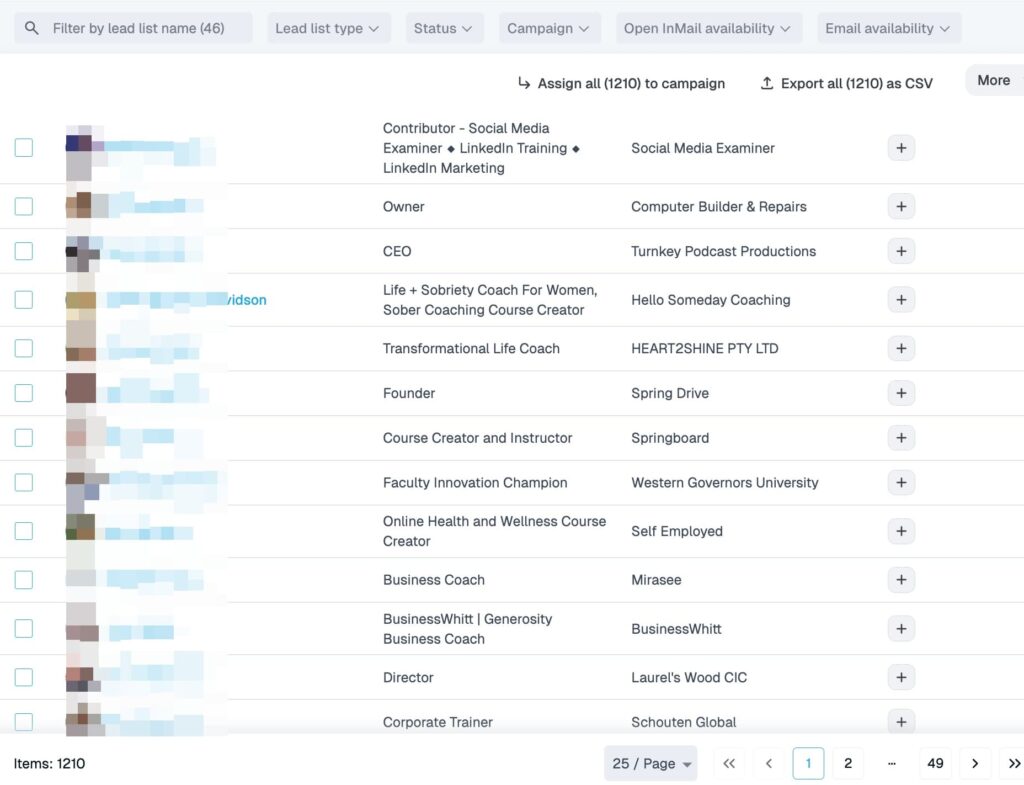This screenshot has height=785, width=1024.
Task: Add the Spring Drive founder with plus
Action: 901,393
